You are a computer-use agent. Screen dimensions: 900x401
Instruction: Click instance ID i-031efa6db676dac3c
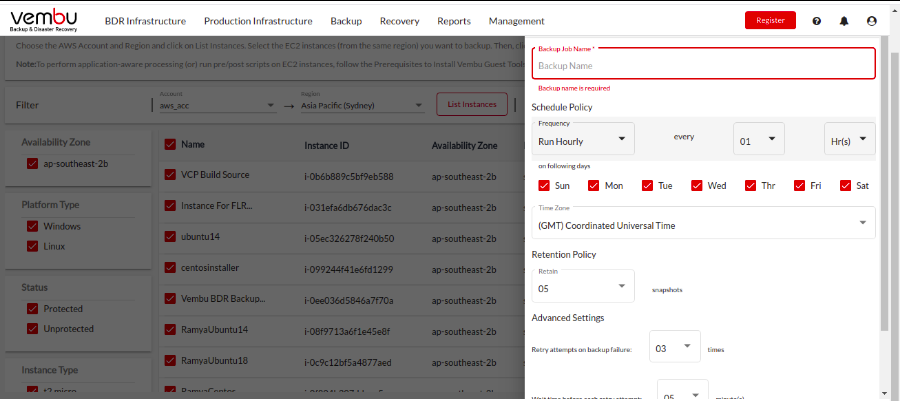pyautogui.click(x=348, y=208)
